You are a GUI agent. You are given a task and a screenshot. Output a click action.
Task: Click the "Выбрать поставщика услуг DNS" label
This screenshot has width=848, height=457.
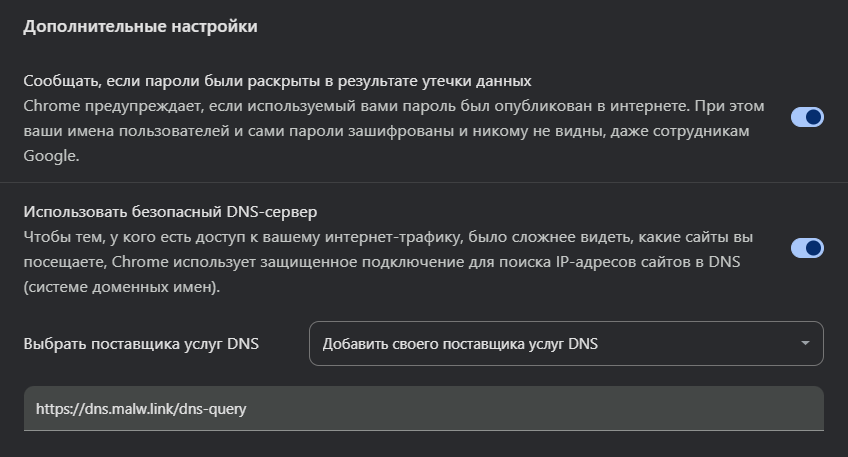click(x=141, y=344)
